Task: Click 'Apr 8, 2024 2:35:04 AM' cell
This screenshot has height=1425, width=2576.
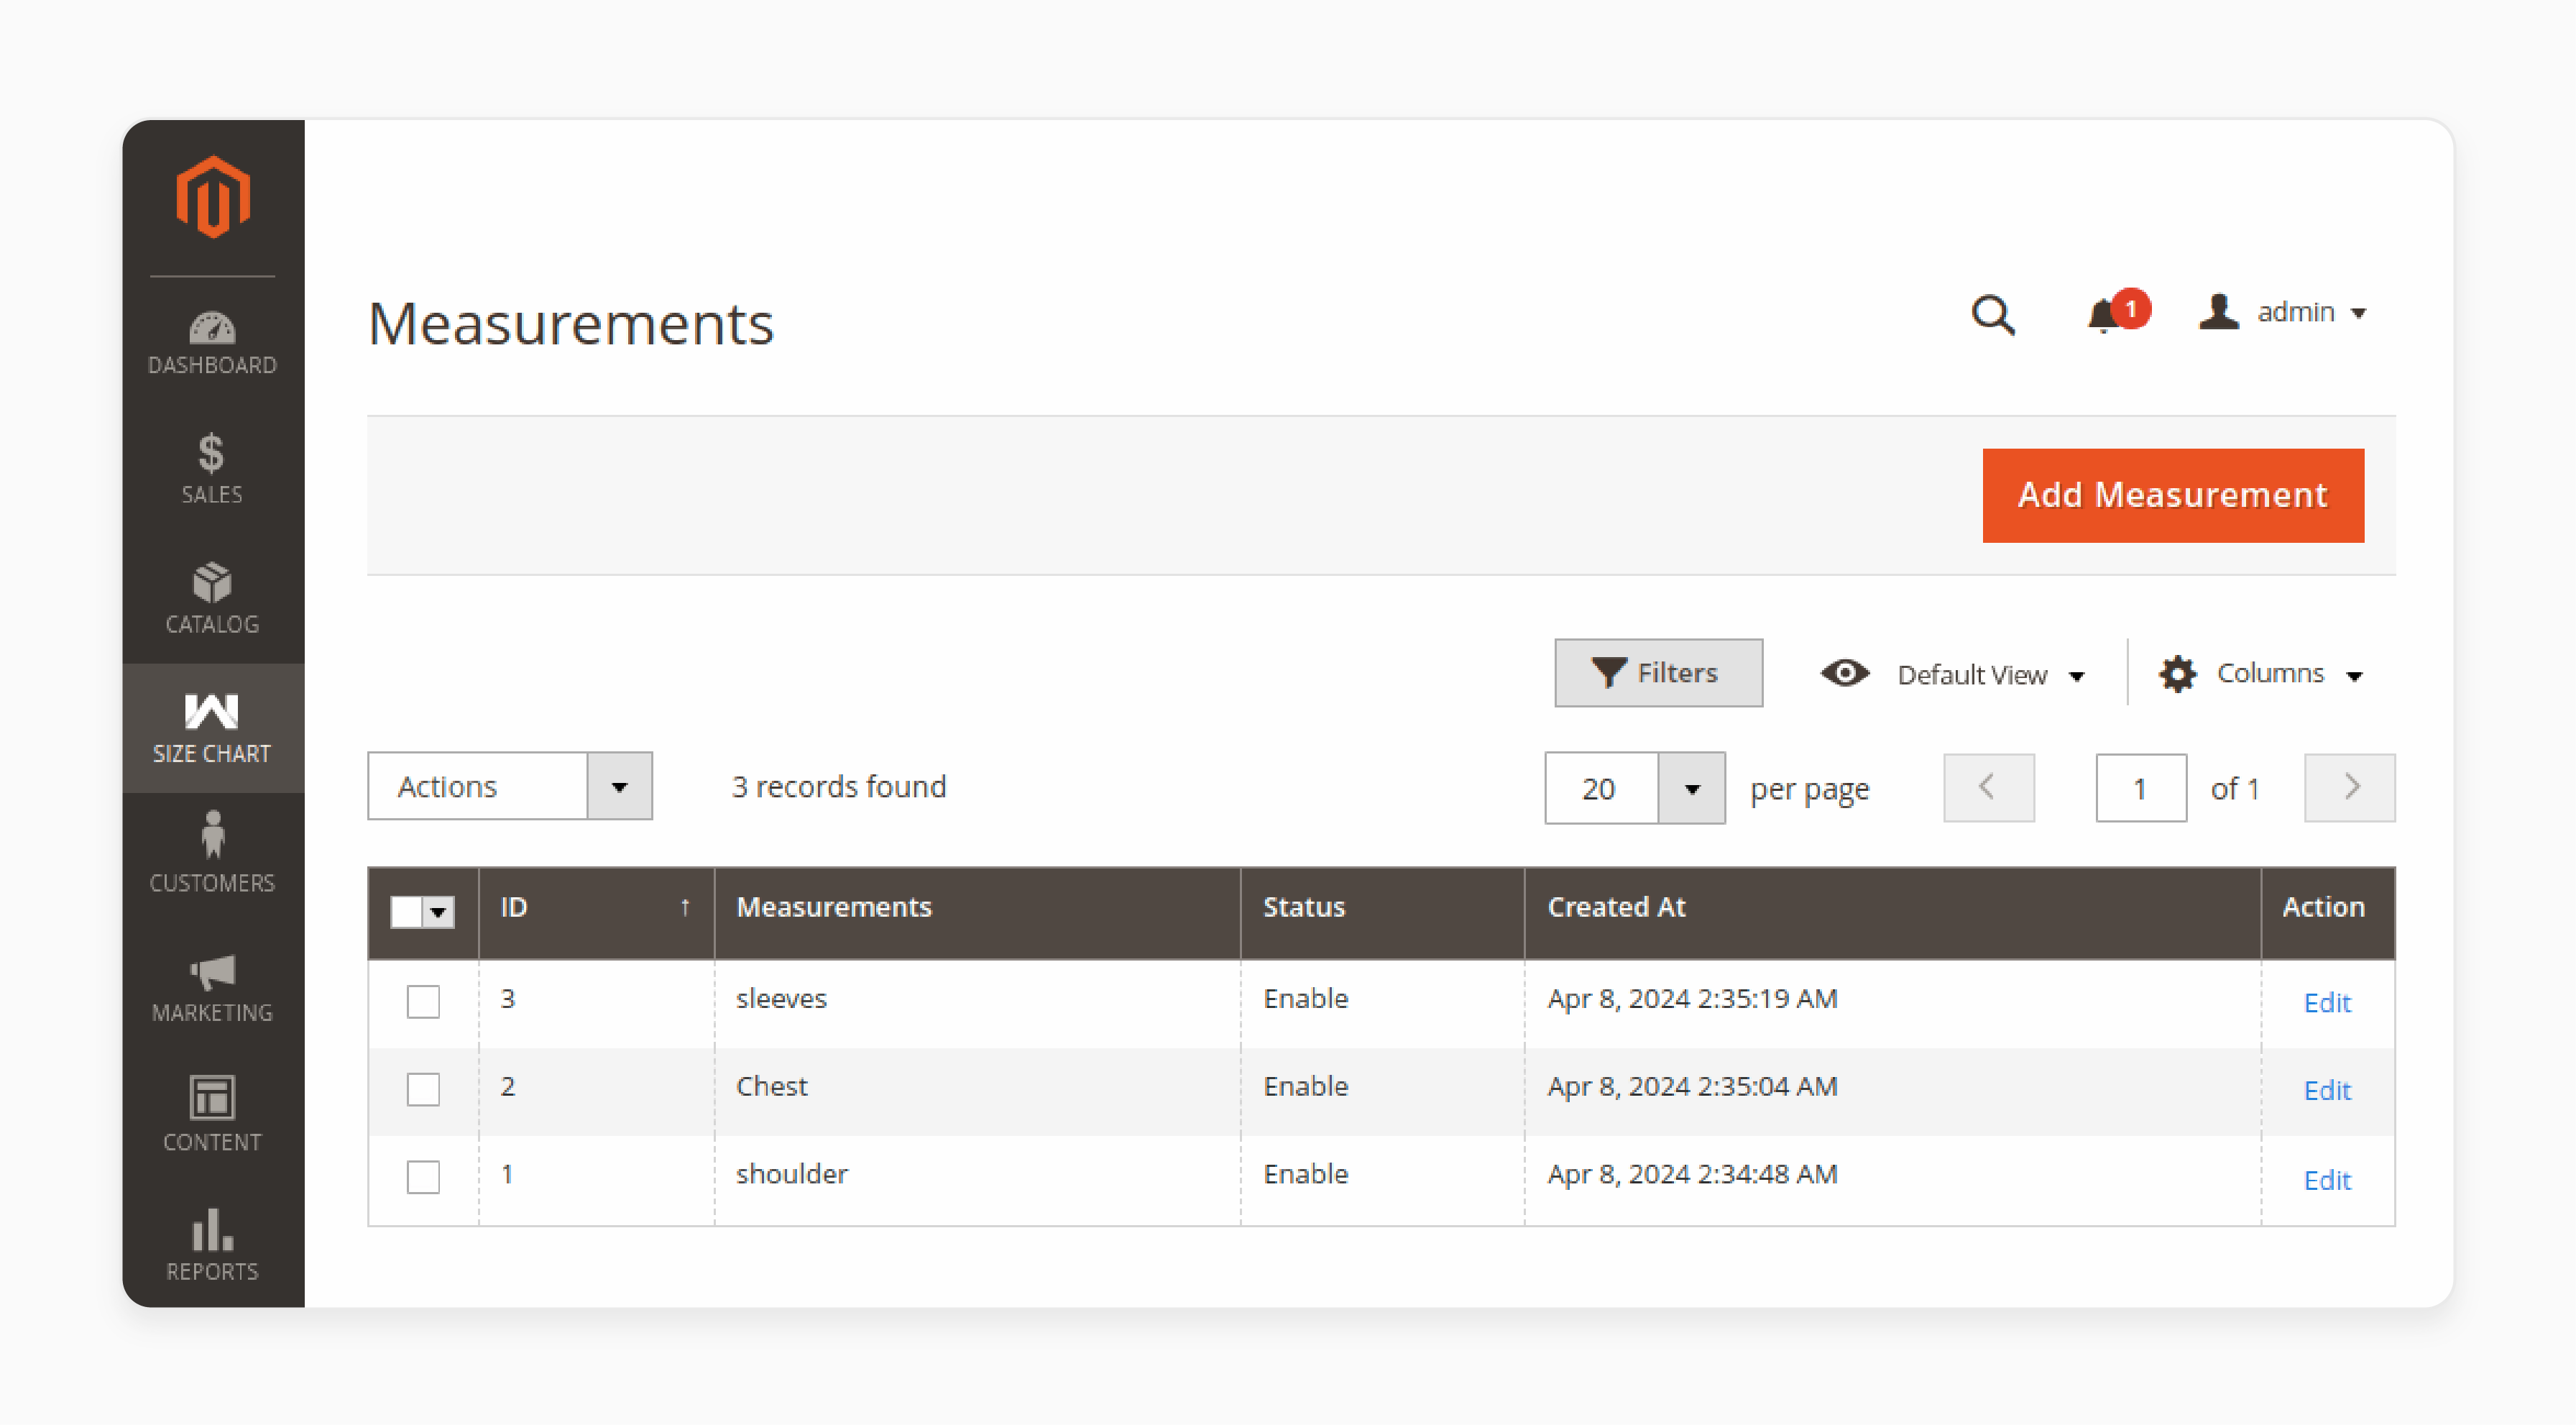Action: [x=1692, y=1086]
